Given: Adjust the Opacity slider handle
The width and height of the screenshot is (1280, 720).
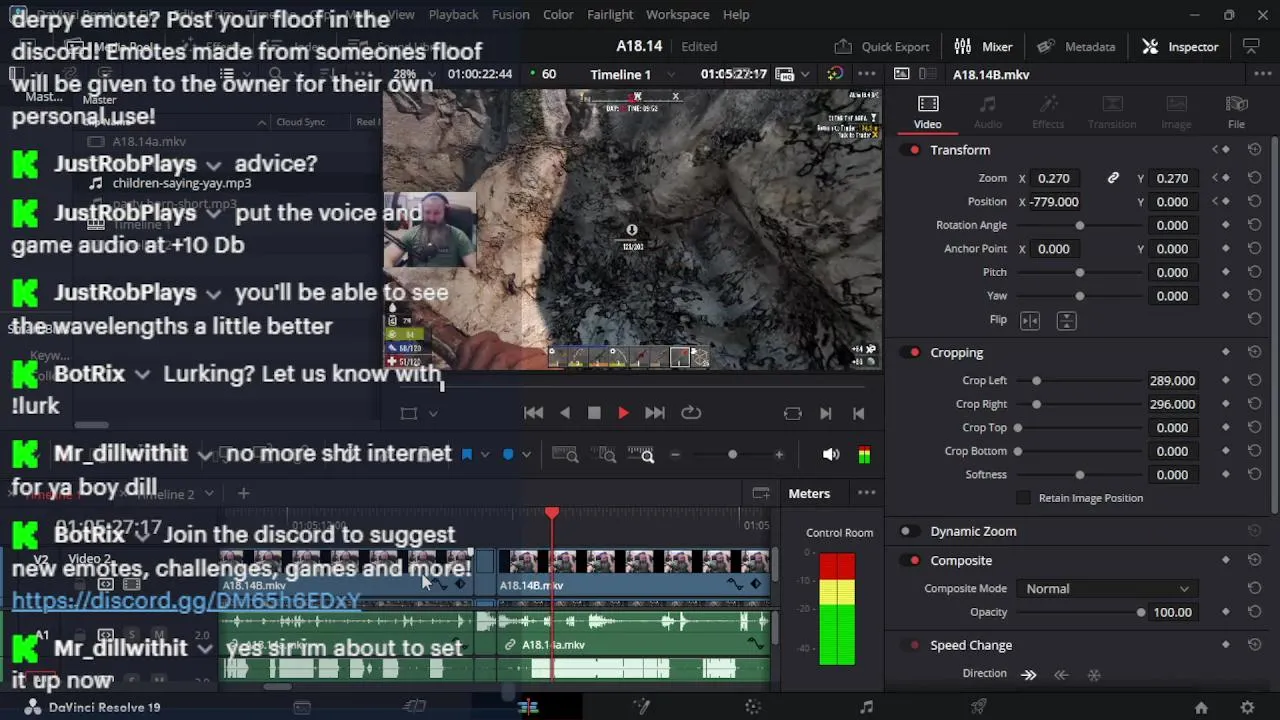Looking at the screenshot, I should coord(1141,613).
